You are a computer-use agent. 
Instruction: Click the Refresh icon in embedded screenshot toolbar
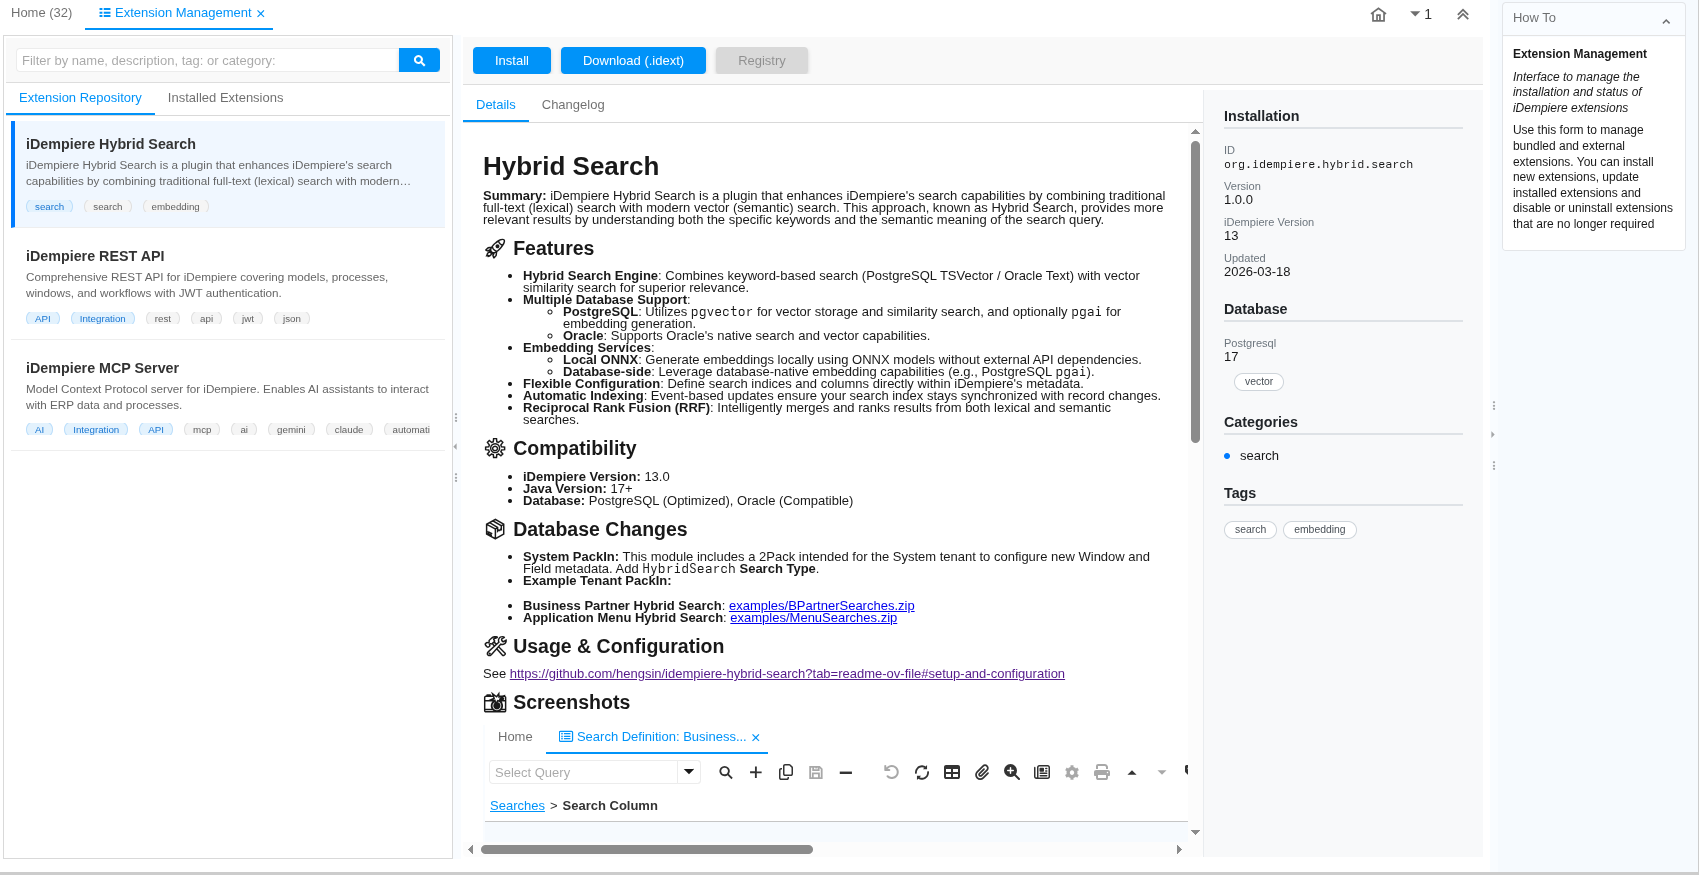(922, 772)
